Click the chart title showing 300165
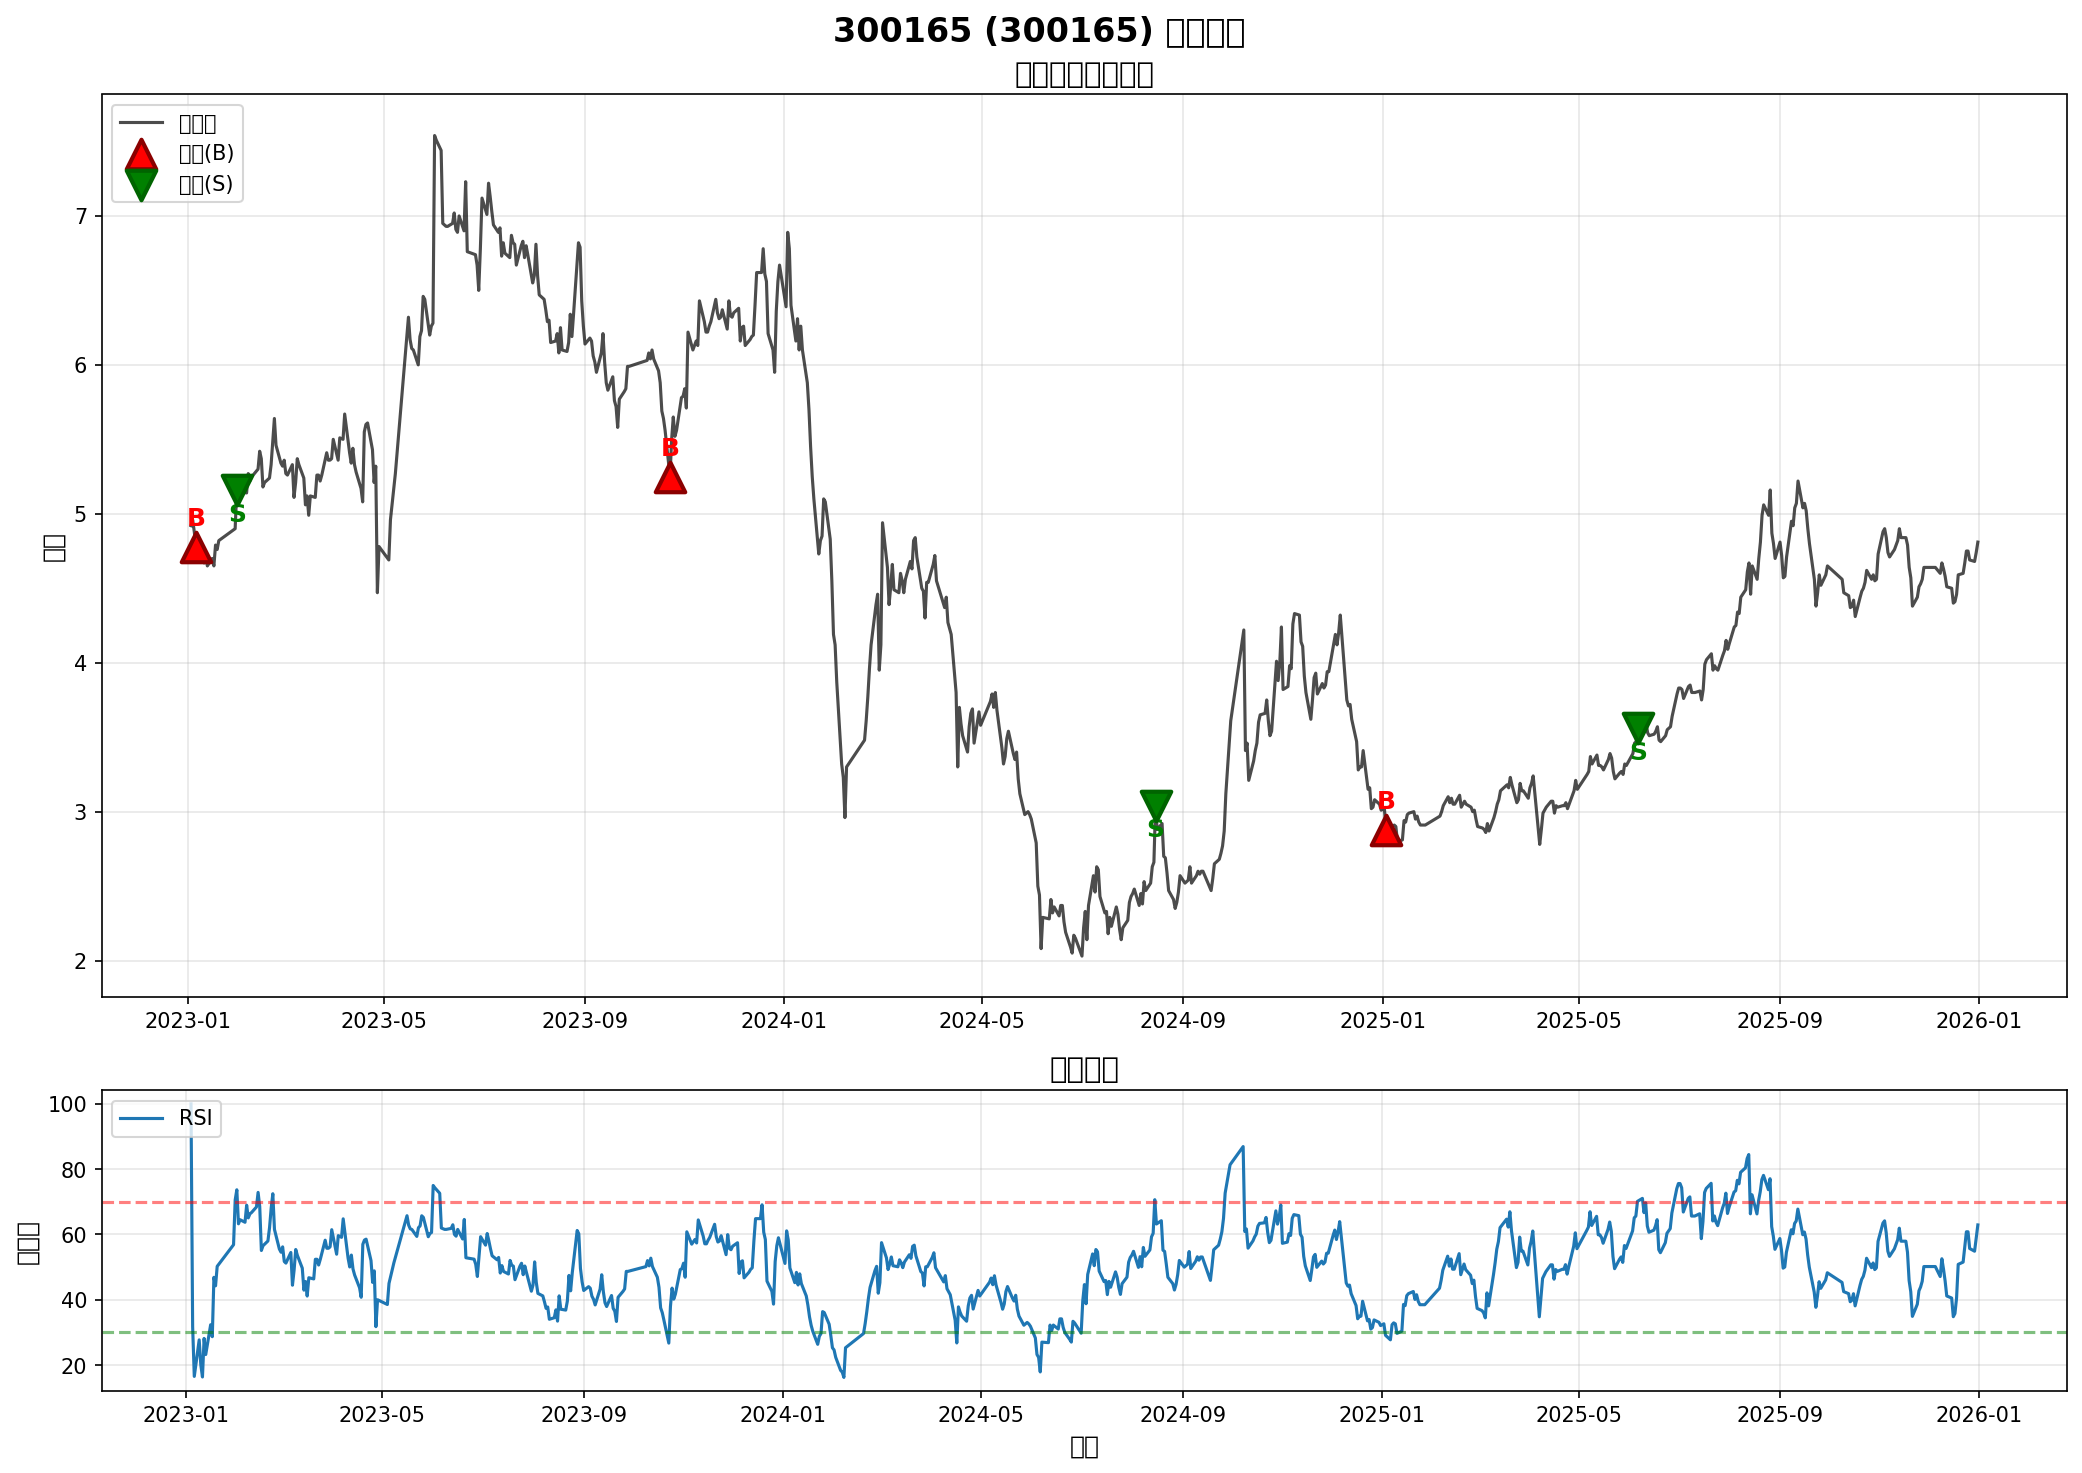The height and width of the screenshot is (1473, 2082). click(1038, 32)
